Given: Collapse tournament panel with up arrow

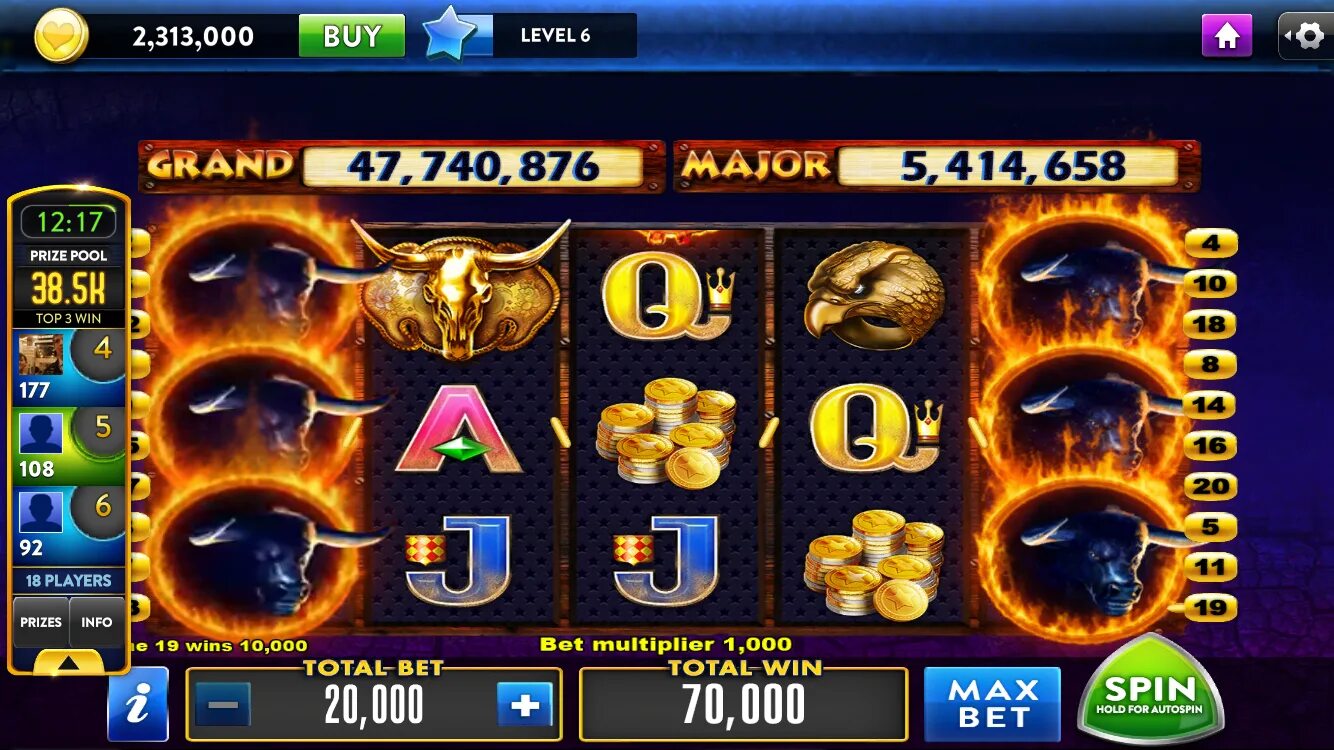Looking at the screenshot, I should [69, 662].
